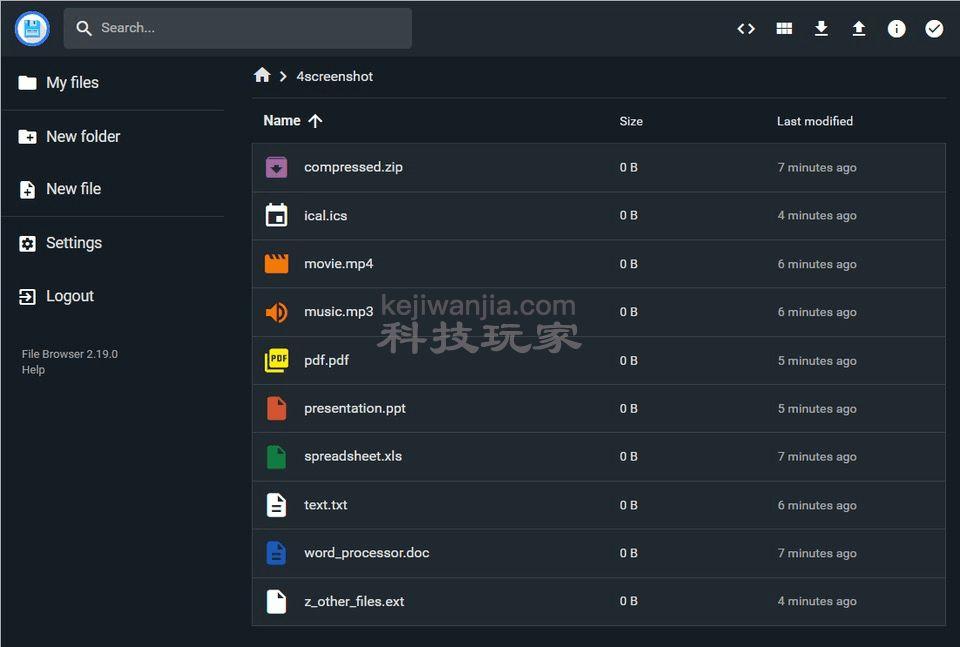Navigate home using the breadcrumb house icon
Screen dimensions: 960x647
tap(262, 75)
